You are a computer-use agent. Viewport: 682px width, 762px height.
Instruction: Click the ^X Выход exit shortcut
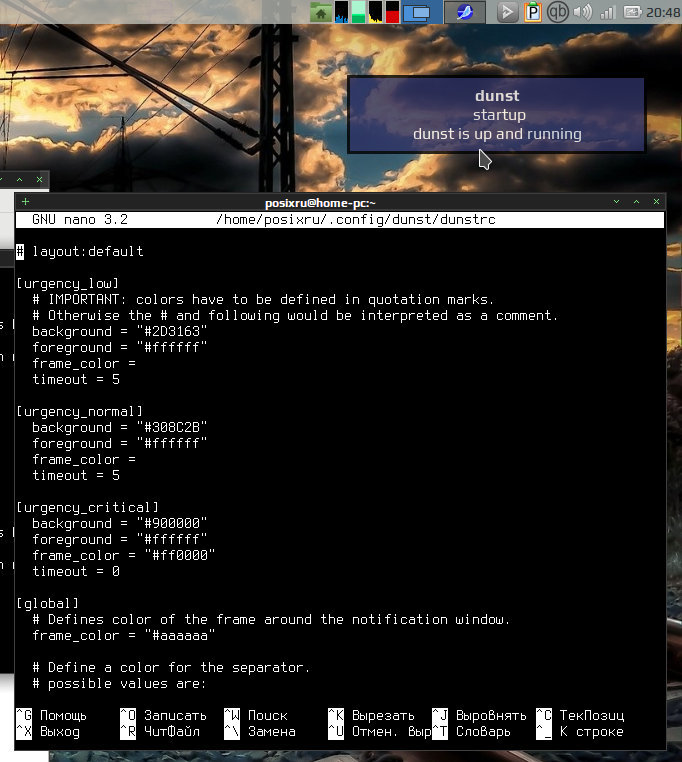(x=48, y=732)
